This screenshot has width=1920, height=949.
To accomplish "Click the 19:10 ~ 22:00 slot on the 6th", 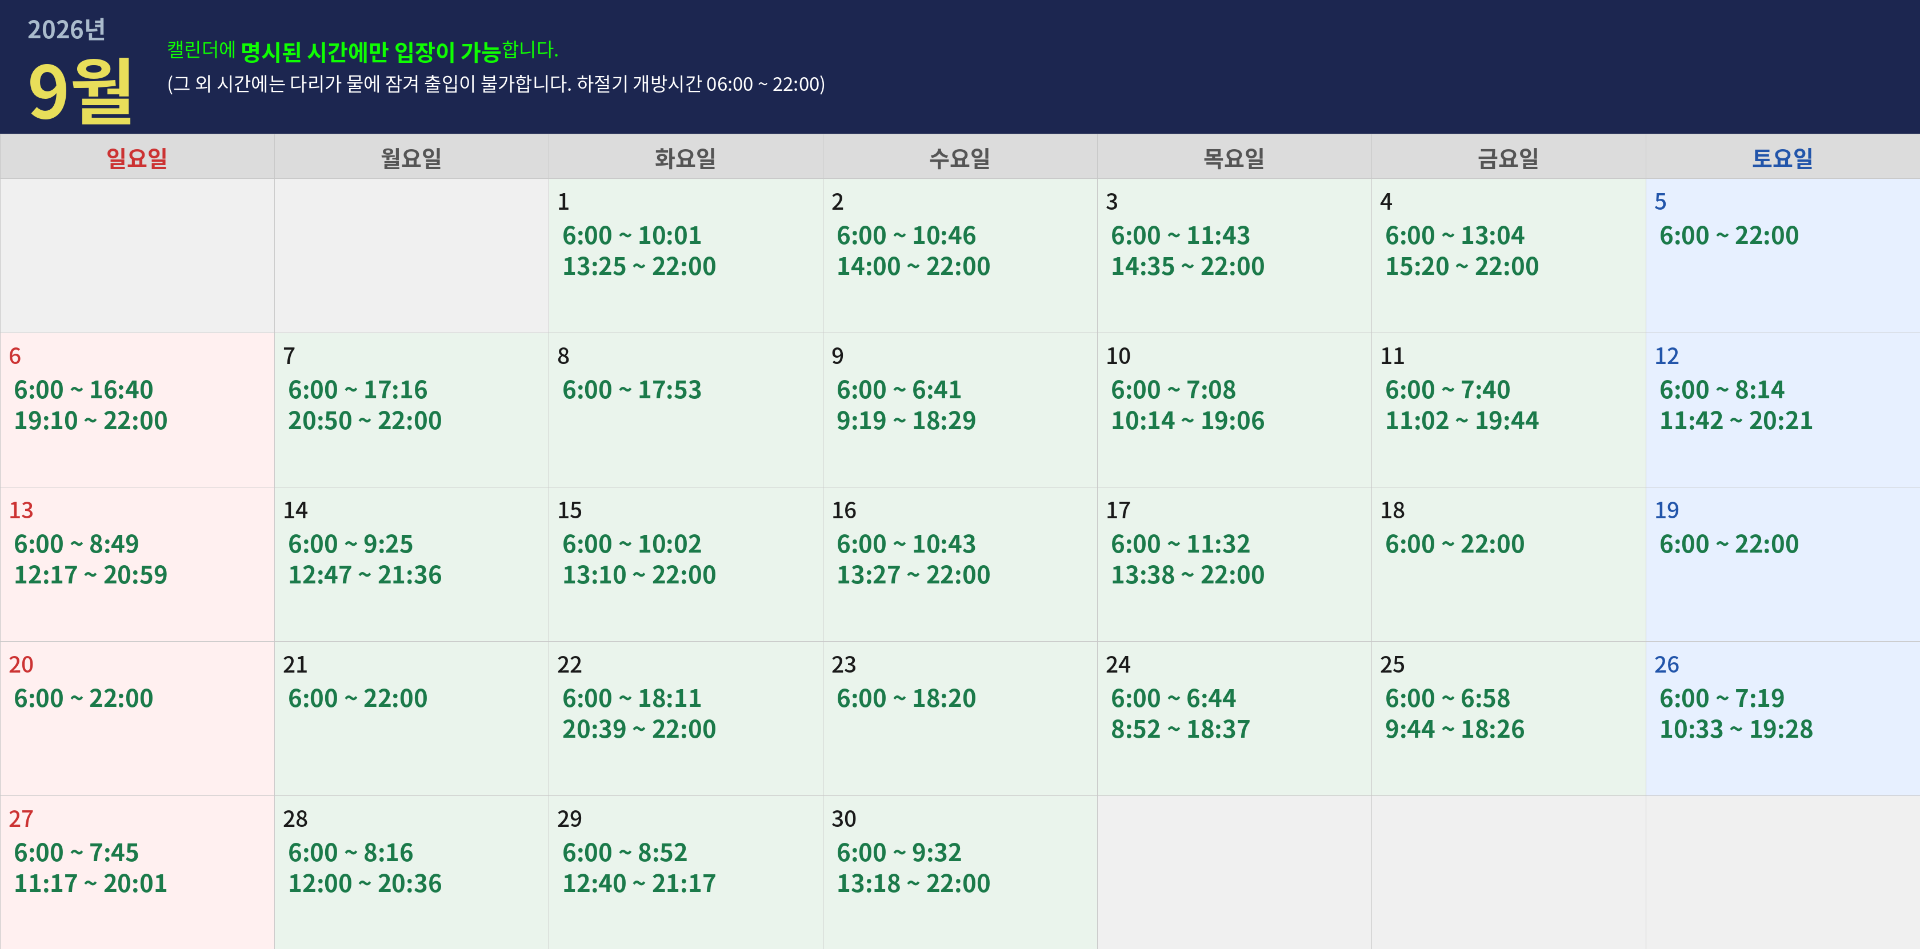I will (x=91, y=421).
